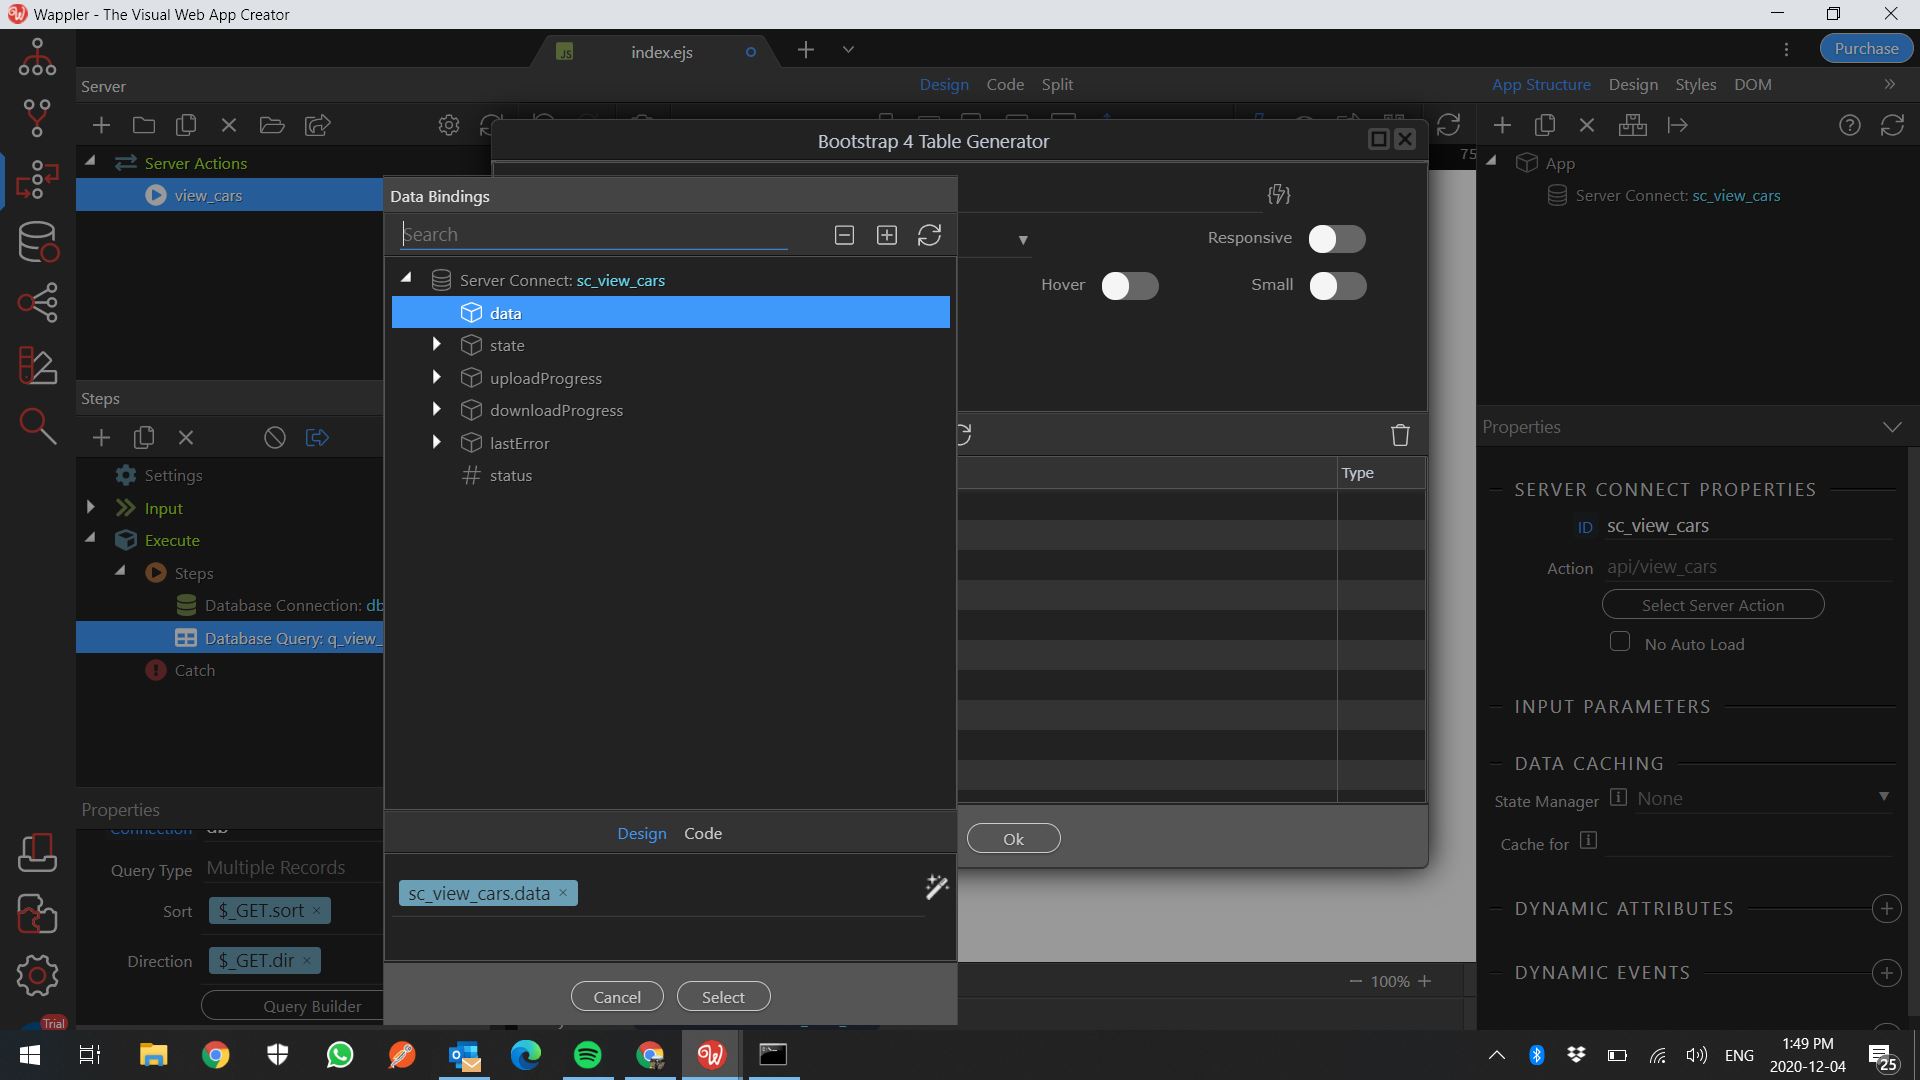
Task: Check the No Auto Load checkbox
Action: [1620, 643]
